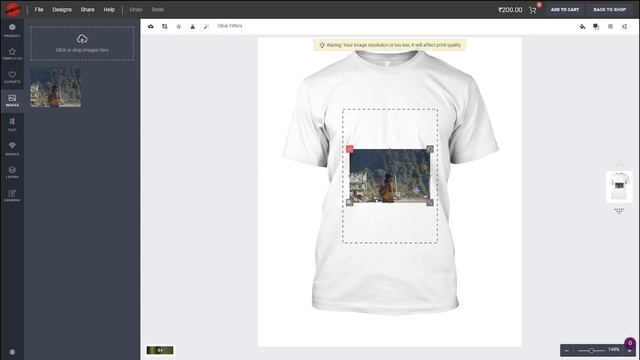This screenshot has width=640, height=360.
Task: Click the bottom-right resize handle of image
Action: click(430, 202)
